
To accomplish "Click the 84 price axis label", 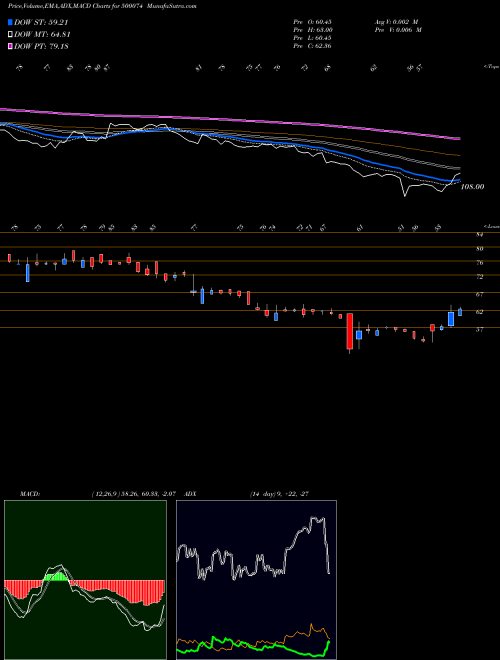I will (479, 235).
